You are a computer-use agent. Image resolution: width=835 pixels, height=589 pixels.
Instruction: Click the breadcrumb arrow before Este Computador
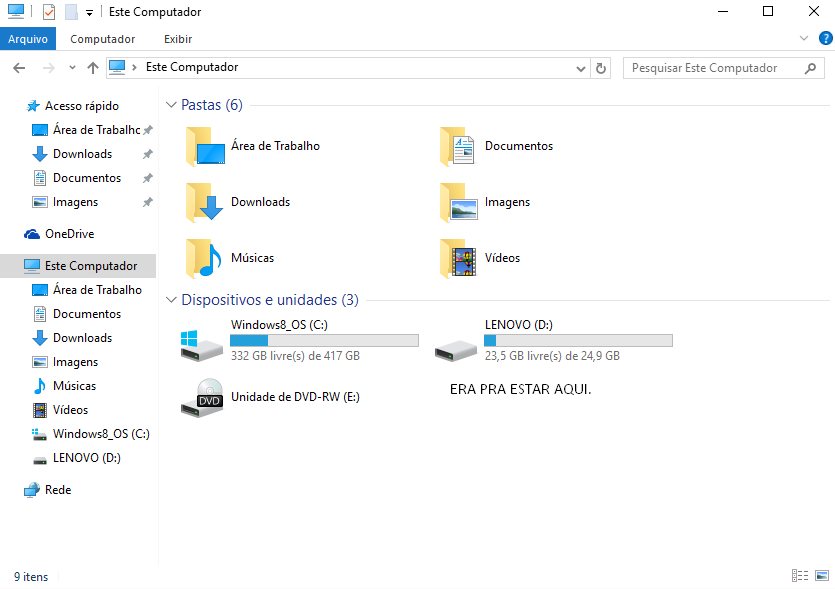pyautogui.click(x=135, y=67)
